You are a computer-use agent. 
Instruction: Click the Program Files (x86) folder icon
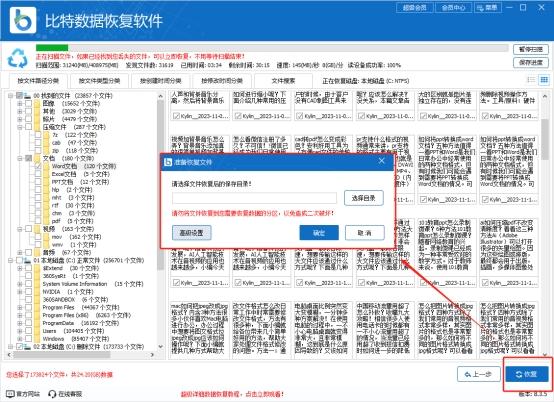click(x=37, y=315)
